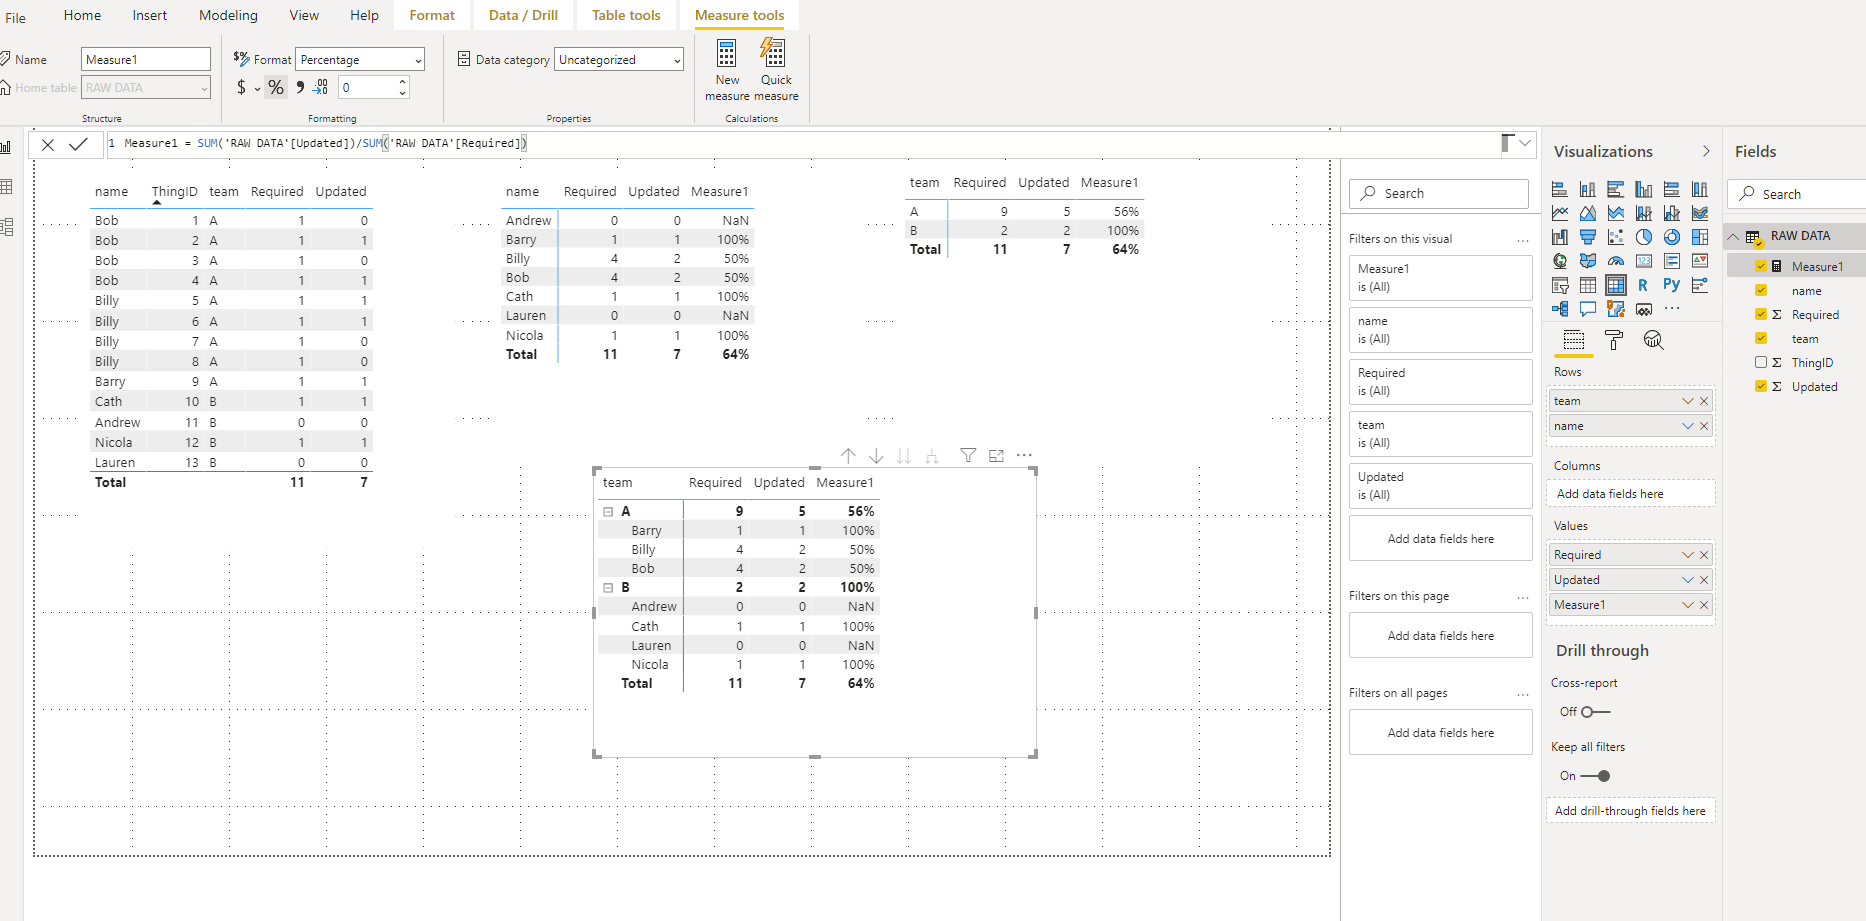
Task: Click the filters Search box
Action: [1439, 193]
